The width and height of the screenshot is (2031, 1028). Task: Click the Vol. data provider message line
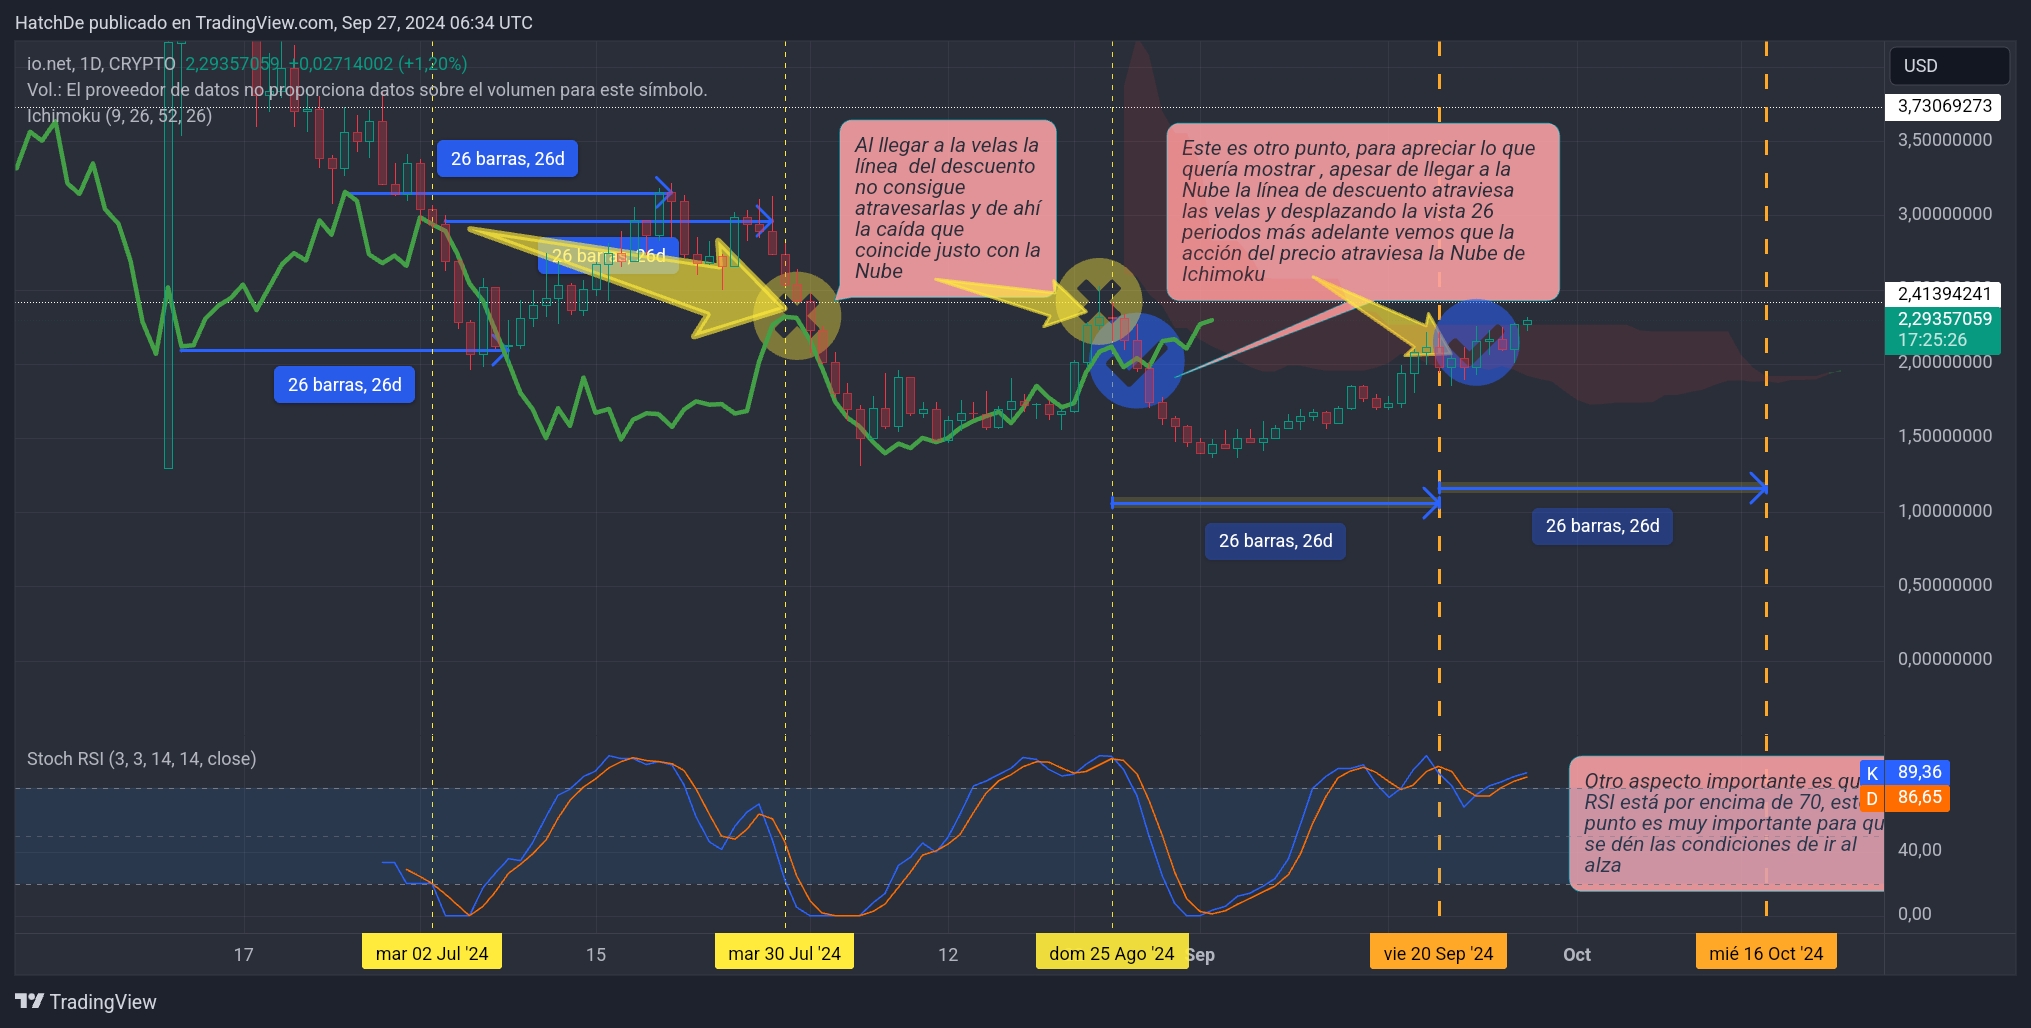[367, 89]
